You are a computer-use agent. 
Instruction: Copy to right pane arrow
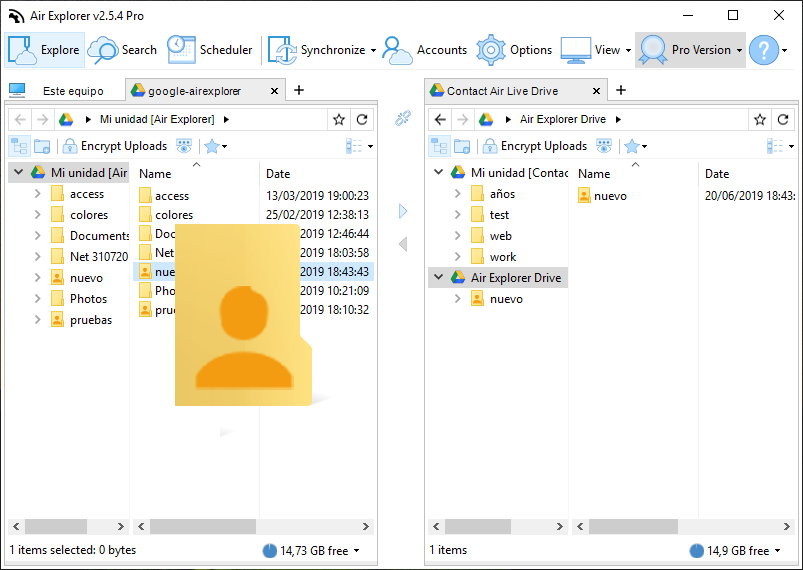coord(403,211)
